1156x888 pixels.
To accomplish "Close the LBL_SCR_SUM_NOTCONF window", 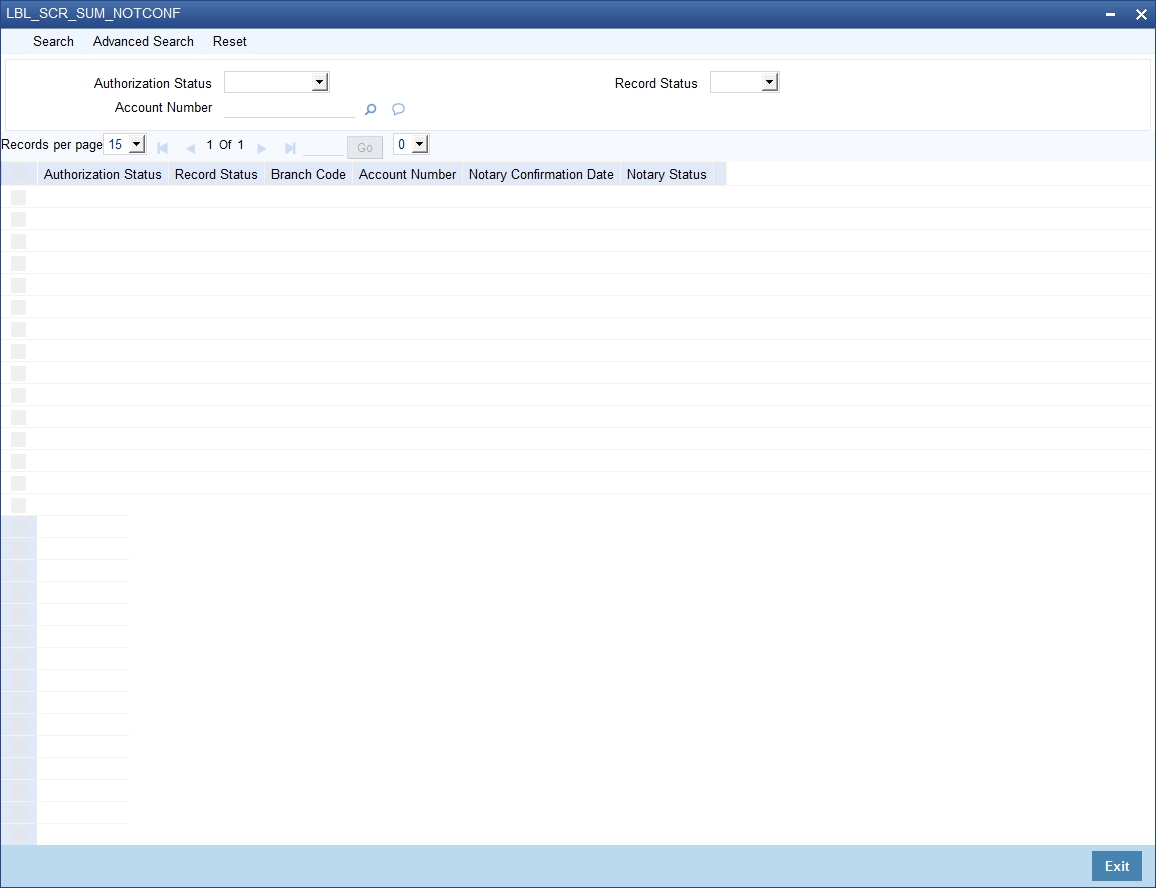I will click(1141, 15).
